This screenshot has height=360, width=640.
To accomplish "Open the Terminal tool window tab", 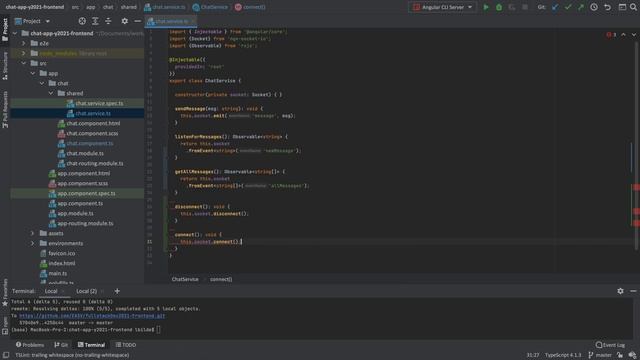I will point(91,345).
